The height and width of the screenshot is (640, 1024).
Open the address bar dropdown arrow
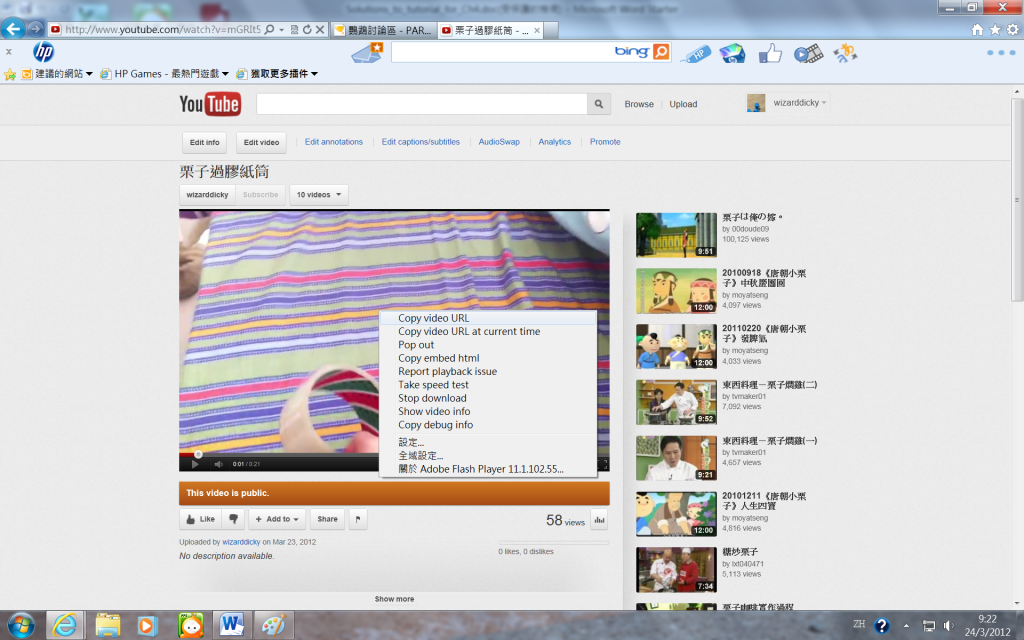tap(281, 29)
